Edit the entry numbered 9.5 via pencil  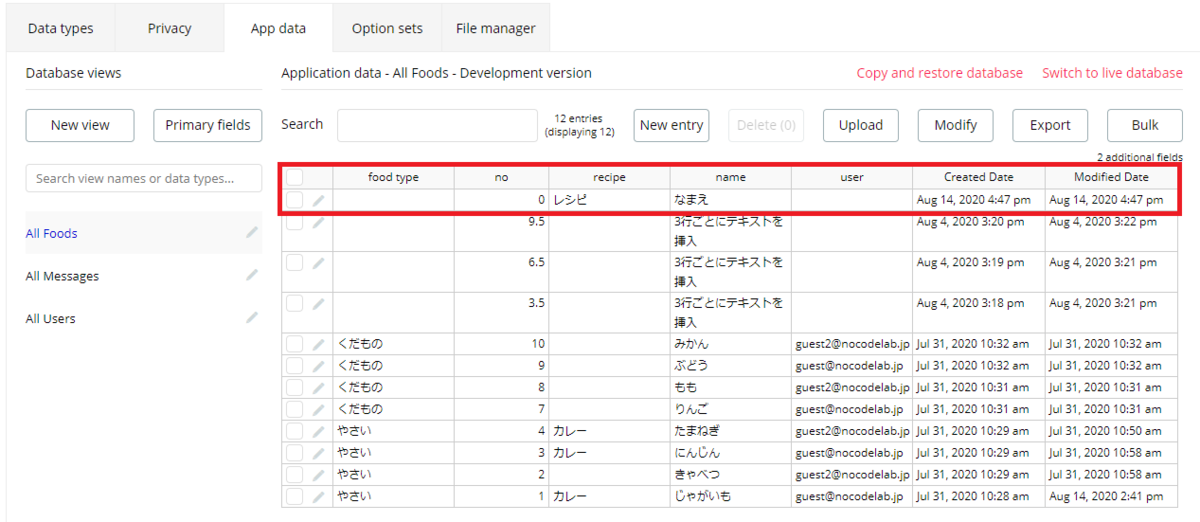pos(318,222)
